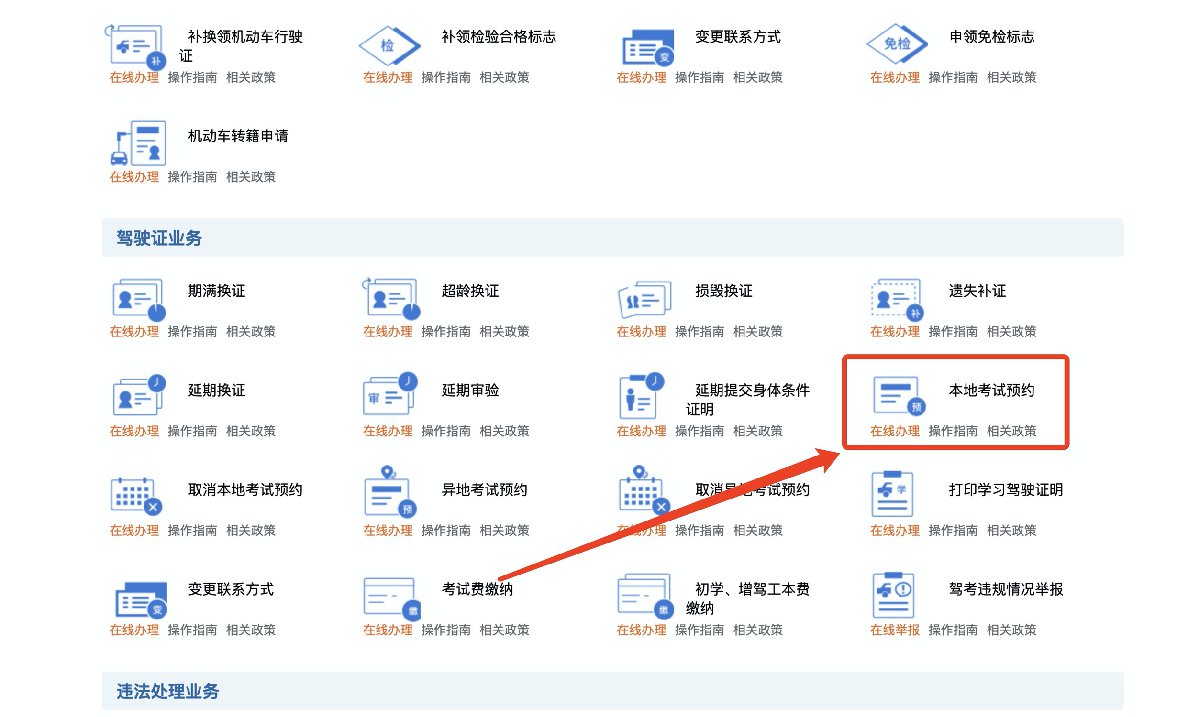Image resolution: width=1200 pixels, height=717 pixels.
Task: Select the 违法处理业务 section header
Action: click(x=168, y=691)
